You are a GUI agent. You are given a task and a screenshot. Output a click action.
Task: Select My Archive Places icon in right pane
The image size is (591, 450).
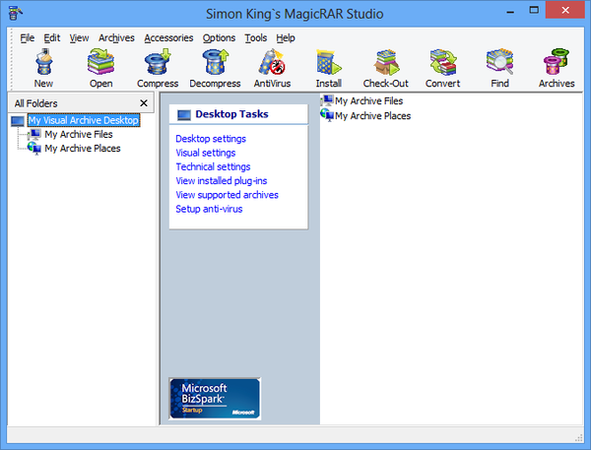tap(327, 115)
